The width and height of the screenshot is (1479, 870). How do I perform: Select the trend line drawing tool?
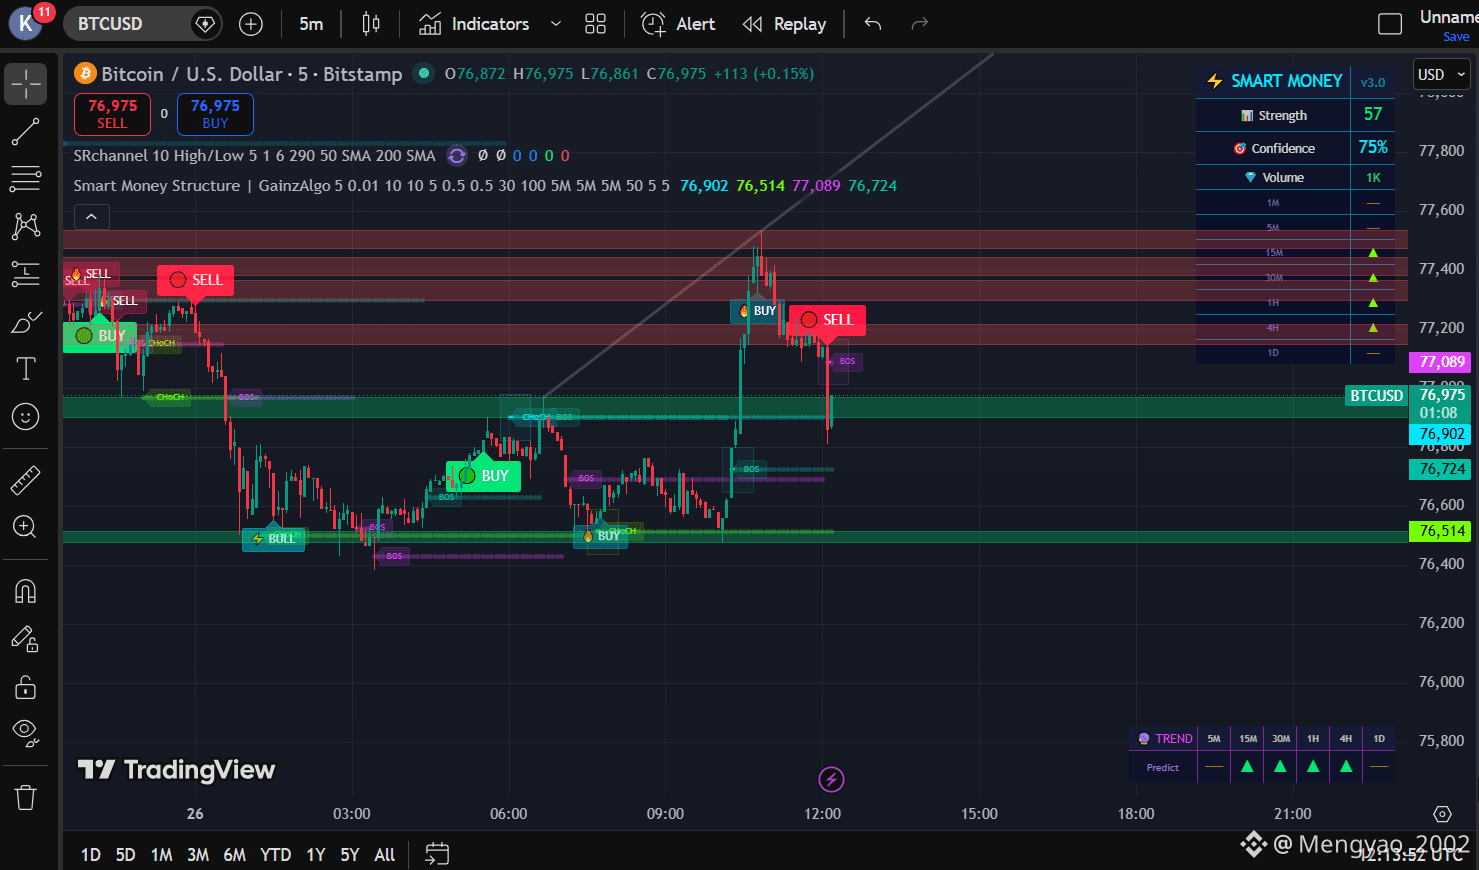coord(25,132)
